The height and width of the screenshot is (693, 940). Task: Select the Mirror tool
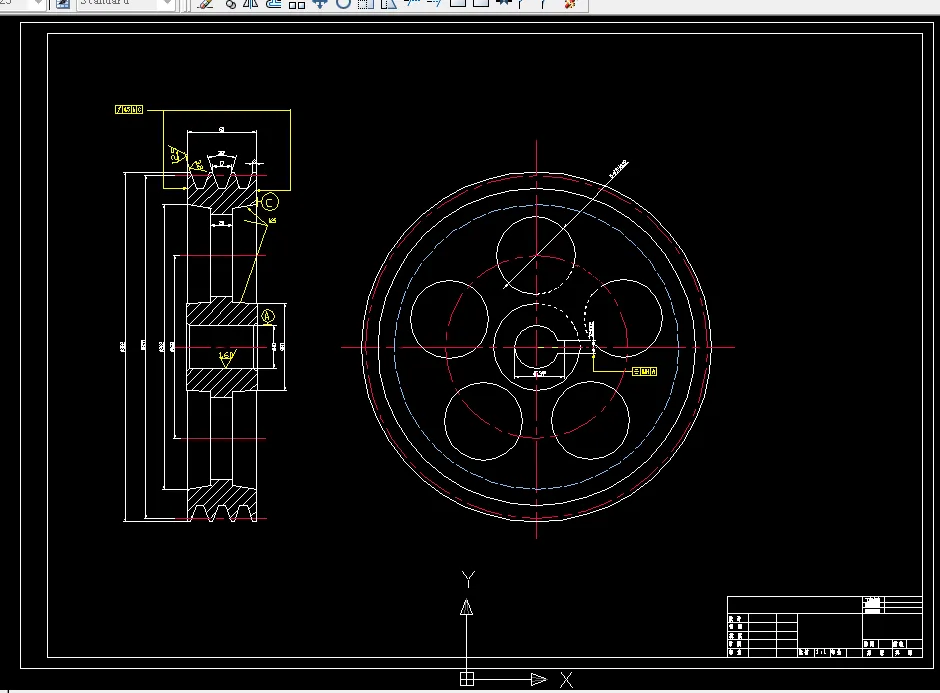click(251, 4)
